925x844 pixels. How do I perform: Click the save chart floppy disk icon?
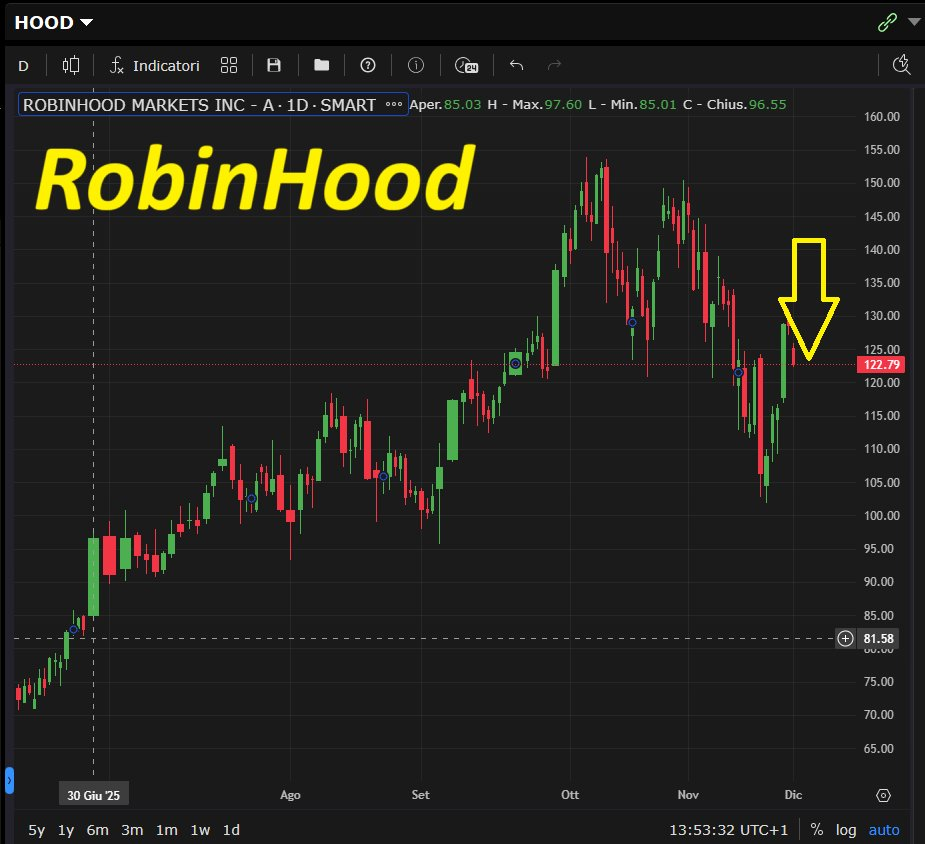pos(274,65)
